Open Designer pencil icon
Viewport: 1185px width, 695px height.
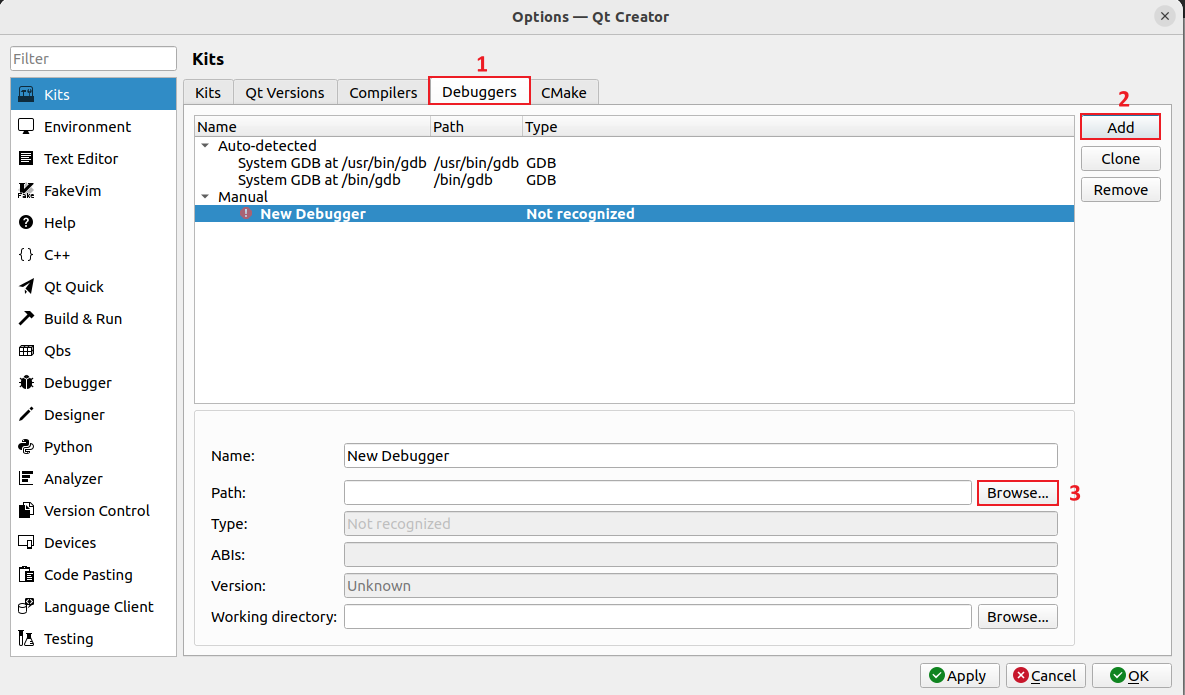[26, 414]
